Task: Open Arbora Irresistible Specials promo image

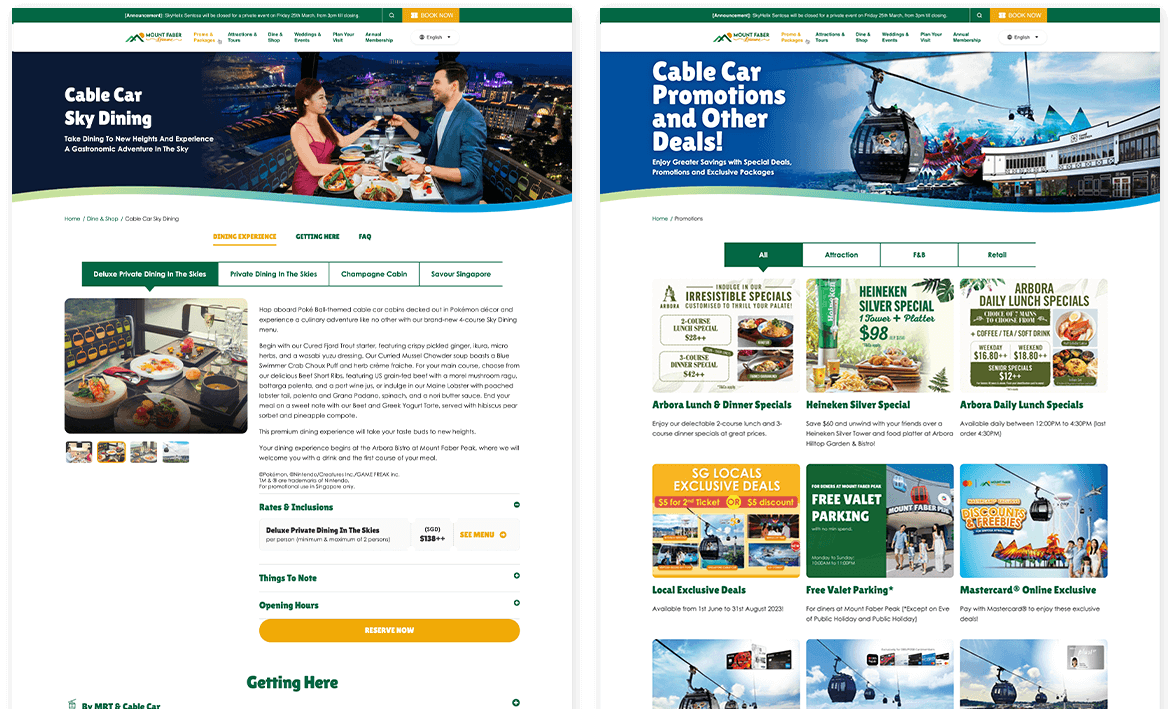Action: 726,335
